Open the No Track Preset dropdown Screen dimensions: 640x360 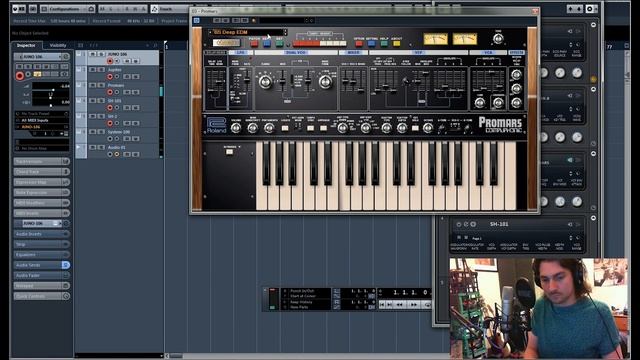pos(41,113)
